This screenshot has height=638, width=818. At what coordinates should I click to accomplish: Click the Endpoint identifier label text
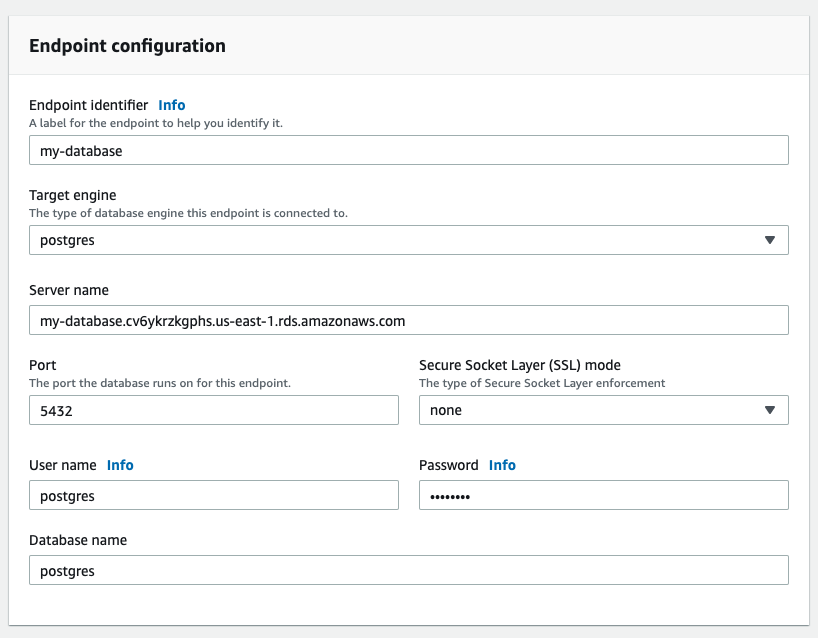point(88,105)
